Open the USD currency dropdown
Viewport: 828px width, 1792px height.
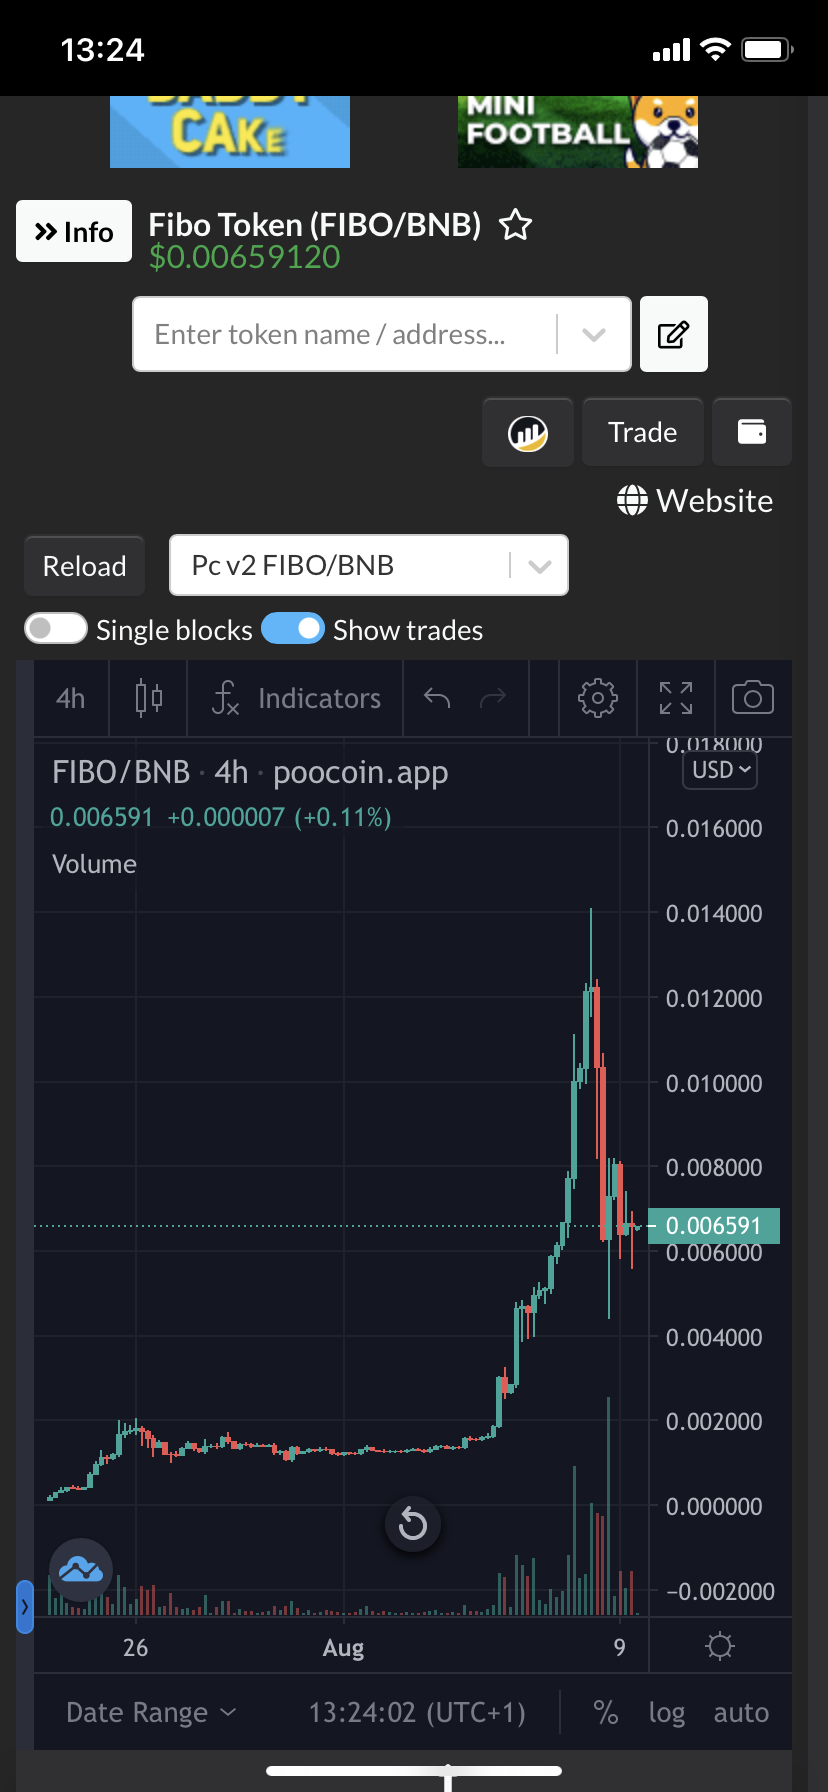pyautogui.click(x=720, y=770)
